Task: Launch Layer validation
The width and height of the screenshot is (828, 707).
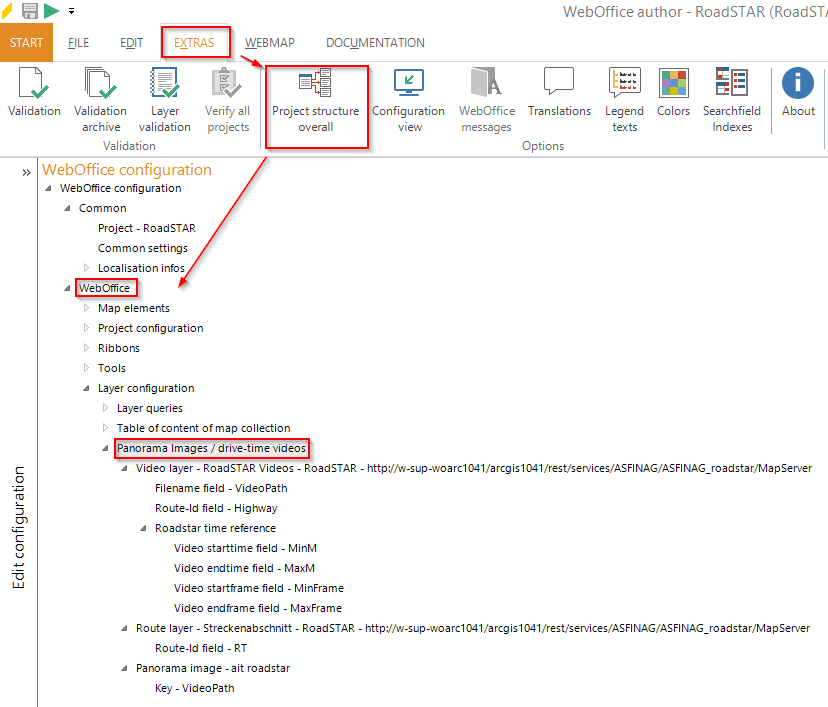Action: coord(164,95)
